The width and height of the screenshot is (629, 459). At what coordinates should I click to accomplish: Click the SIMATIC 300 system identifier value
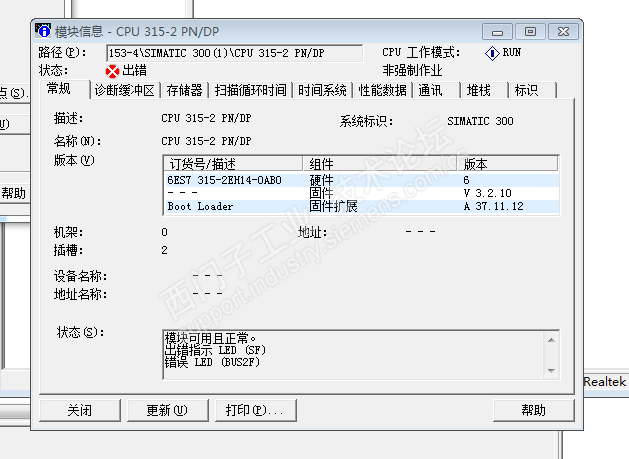[480, 121]
